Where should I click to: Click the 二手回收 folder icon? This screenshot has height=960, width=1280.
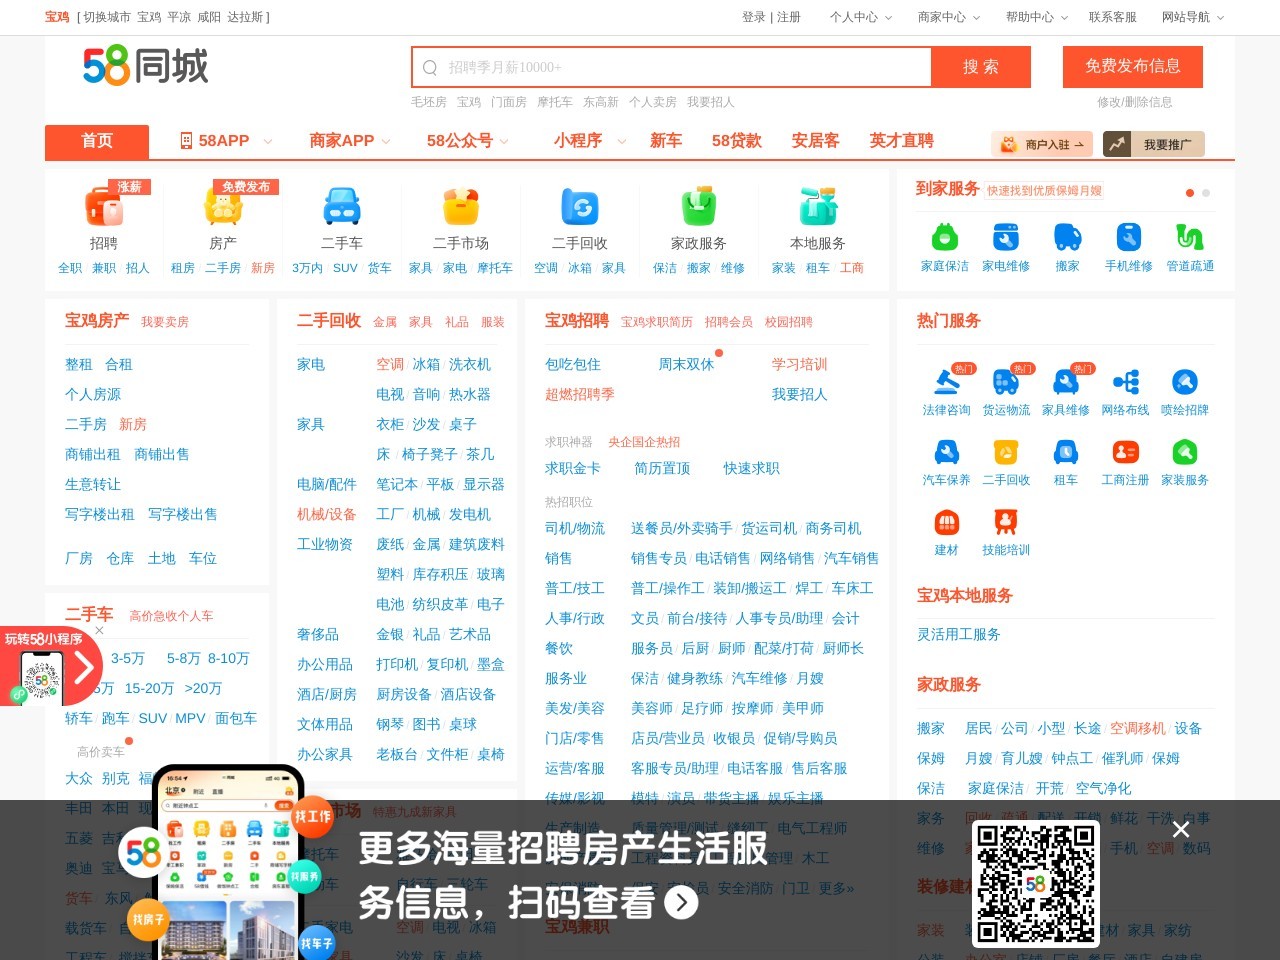point(580,207)
